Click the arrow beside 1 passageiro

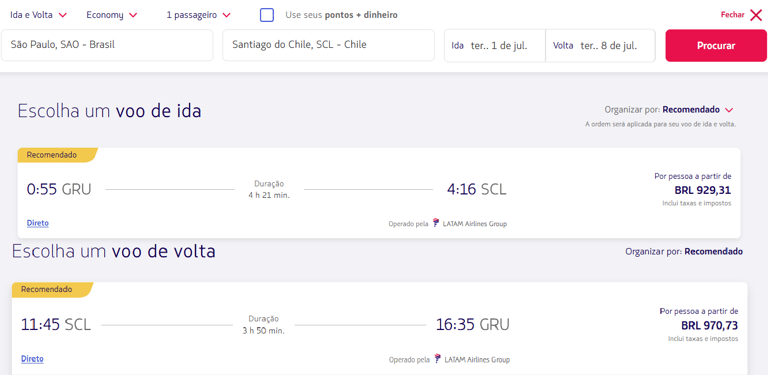(x=226, y=15)
